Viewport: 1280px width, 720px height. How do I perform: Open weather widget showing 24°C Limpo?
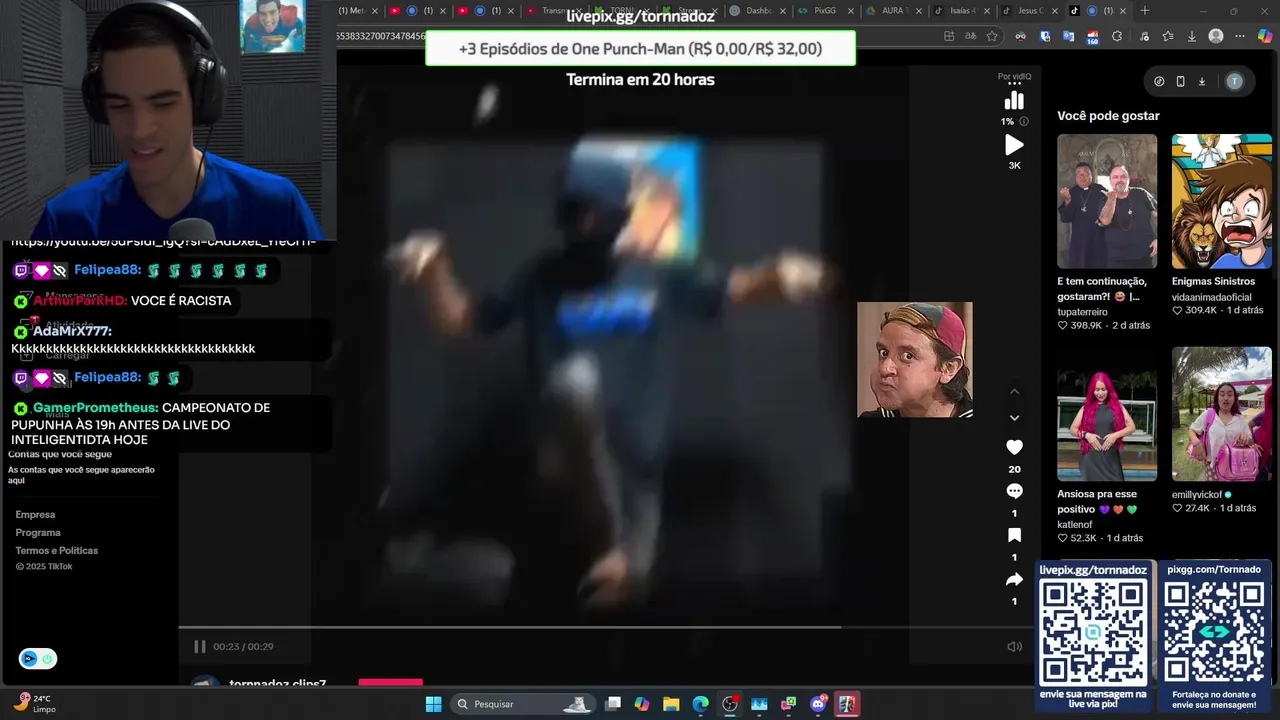point(37,704)
